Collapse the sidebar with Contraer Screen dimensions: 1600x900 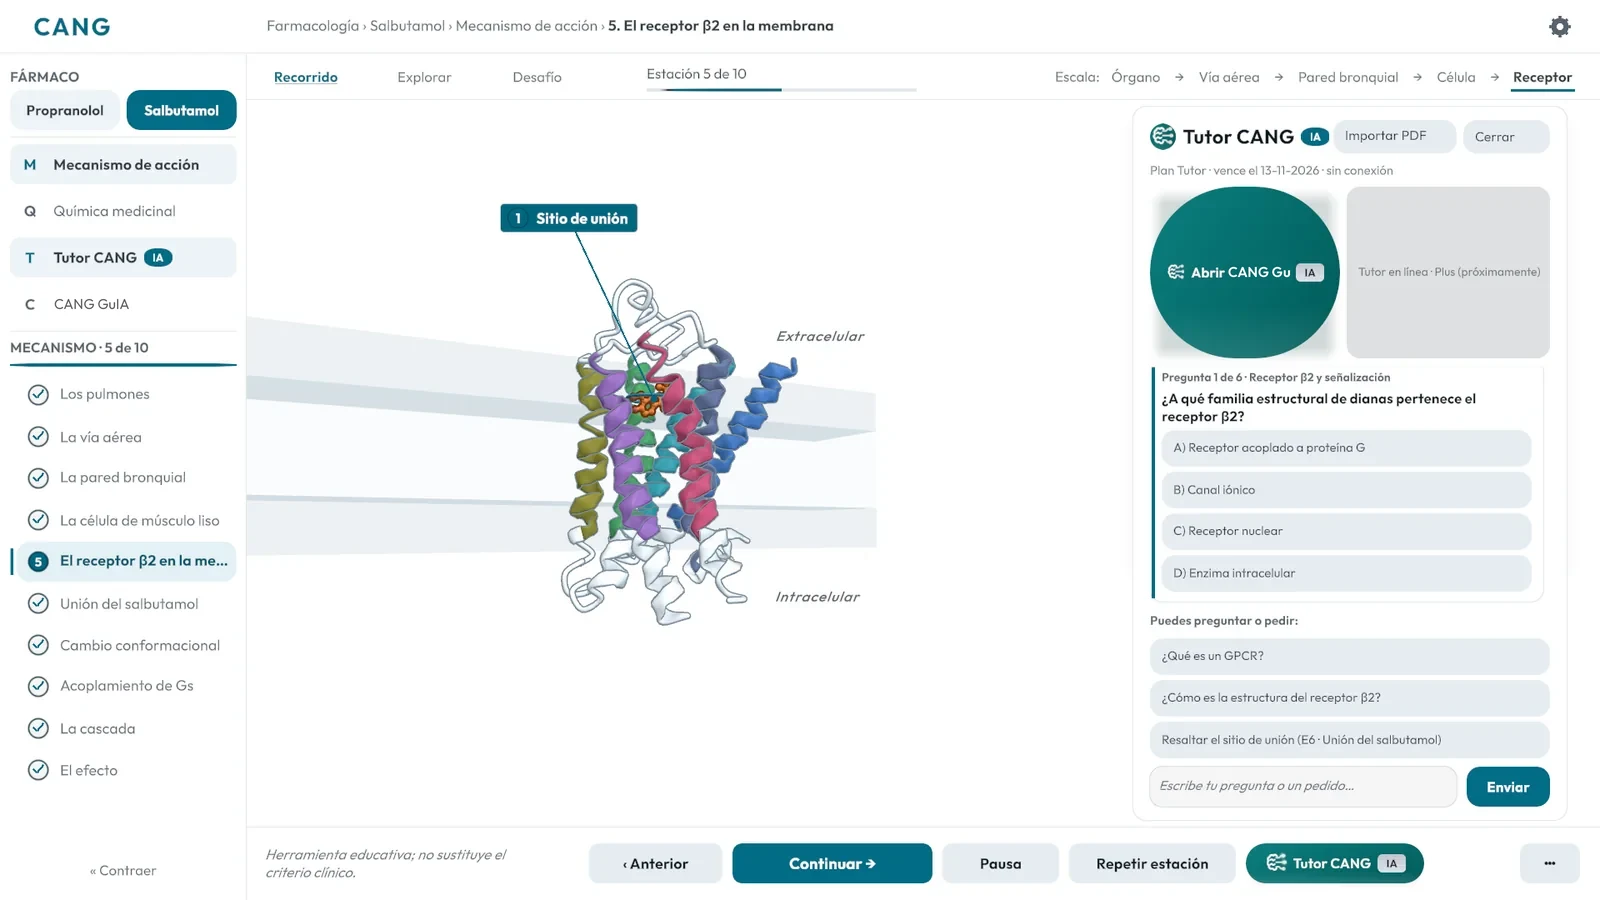tap(123, 871)
